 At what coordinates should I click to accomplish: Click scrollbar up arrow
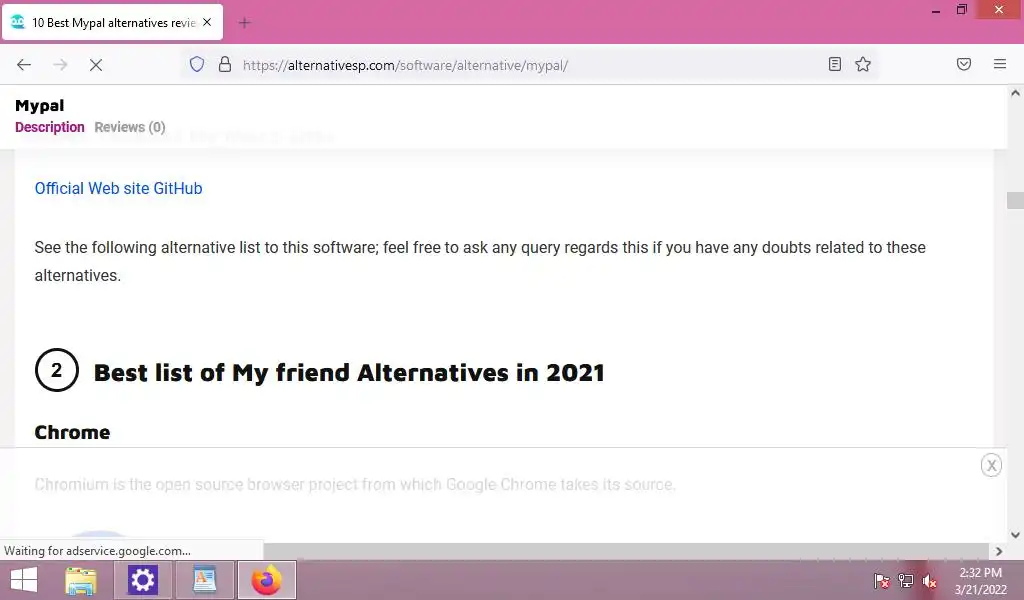(1015, 93)
